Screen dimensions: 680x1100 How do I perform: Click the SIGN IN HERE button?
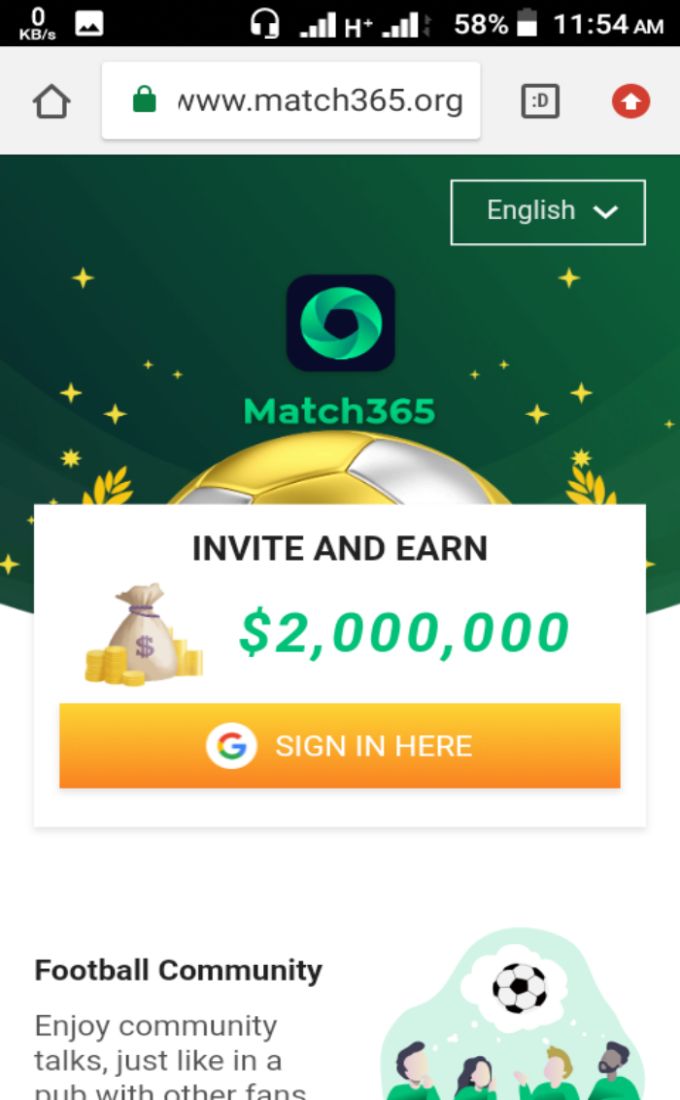[340, 746]
